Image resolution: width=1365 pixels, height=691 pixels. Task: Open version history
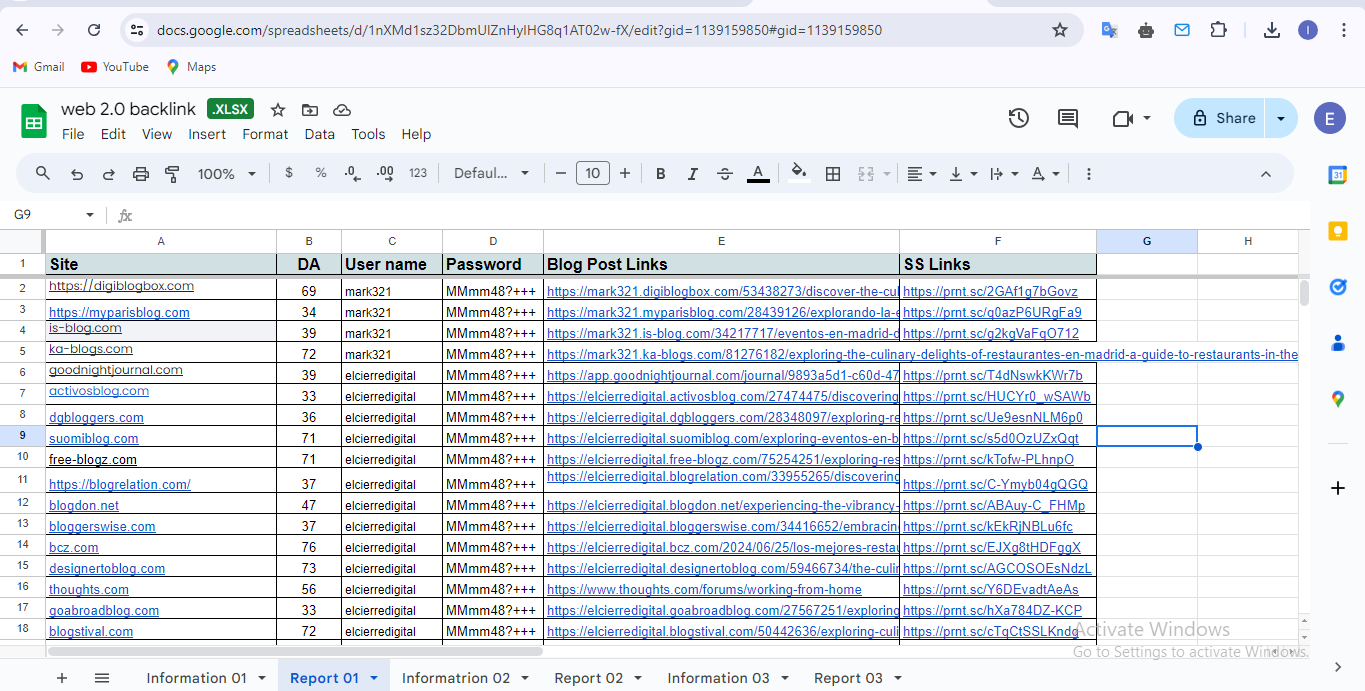[1018, 118]
